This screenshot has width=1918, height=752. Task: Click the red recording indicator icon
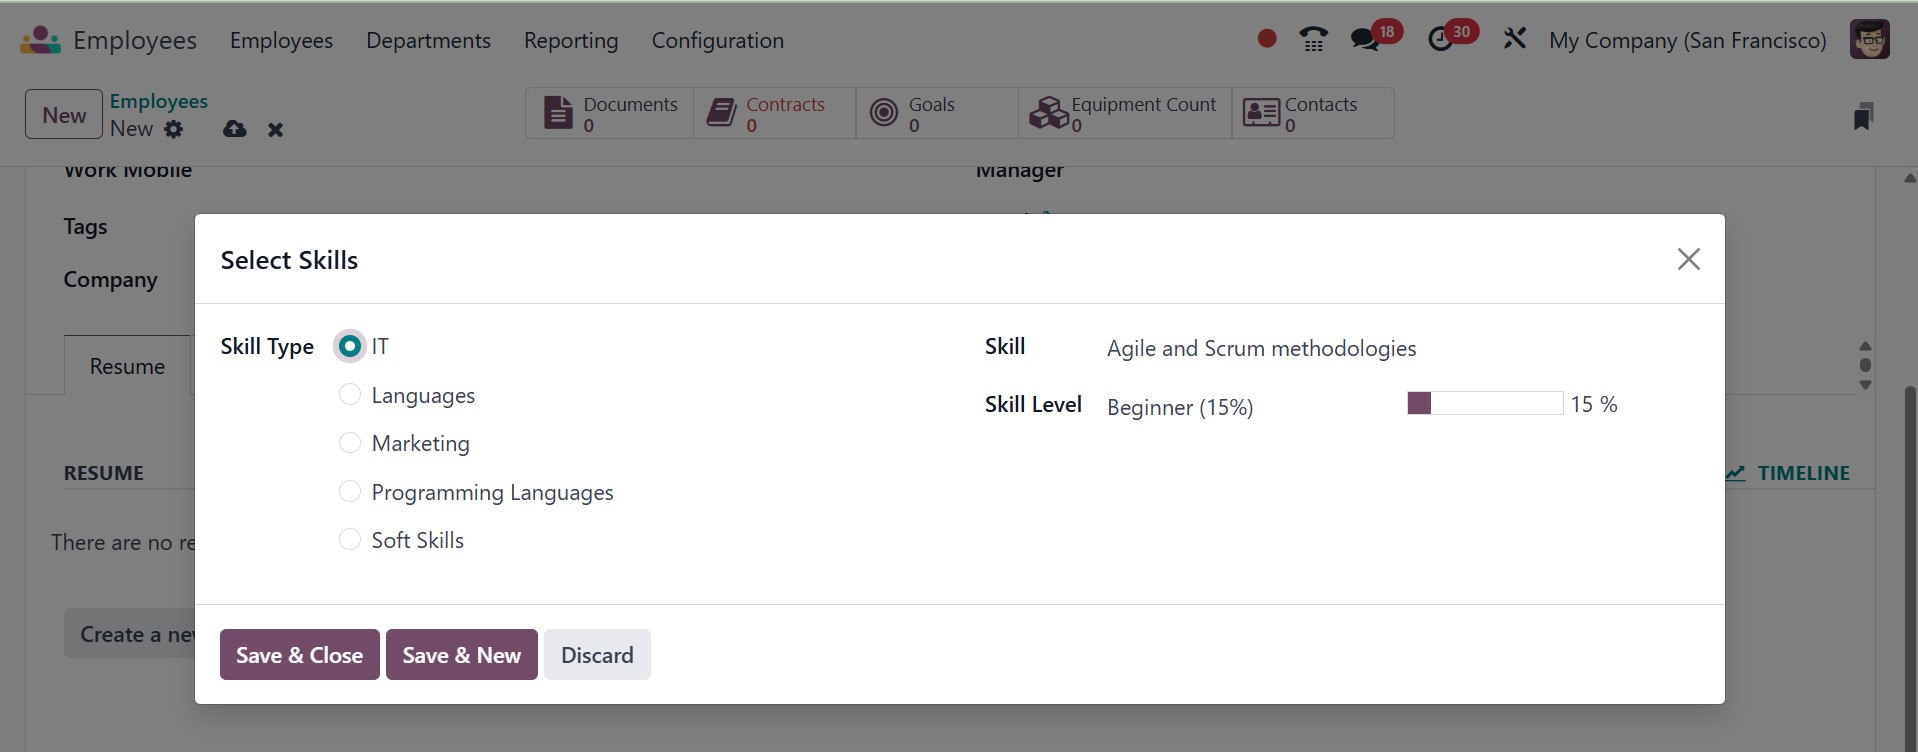click(1266, 39)
